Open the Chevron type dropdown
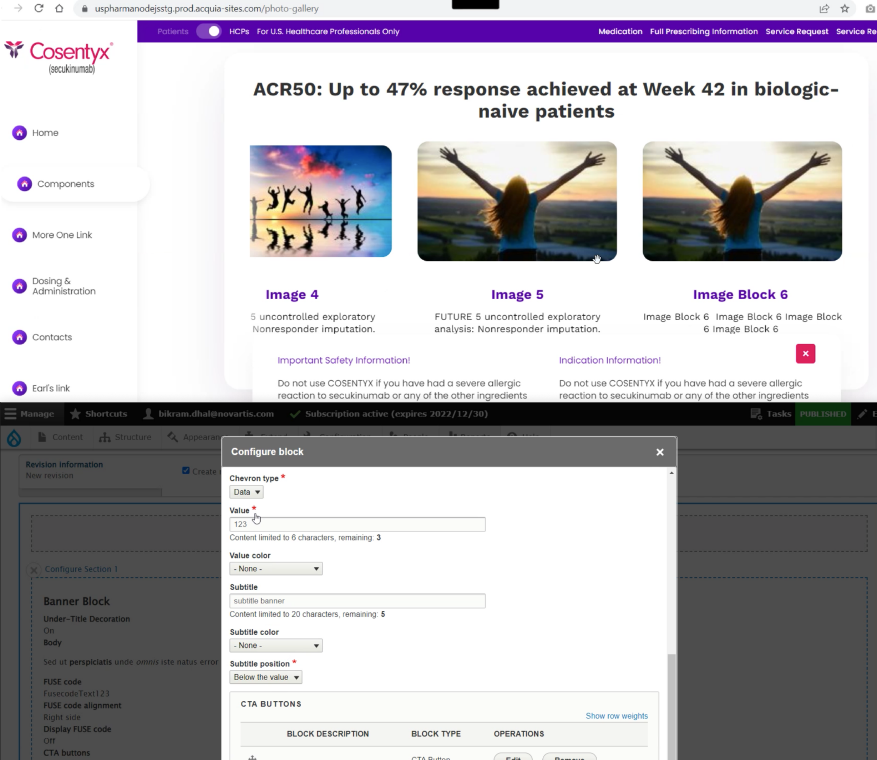The height and width of the screenshot is (760, 877). (x=246, y=492)
